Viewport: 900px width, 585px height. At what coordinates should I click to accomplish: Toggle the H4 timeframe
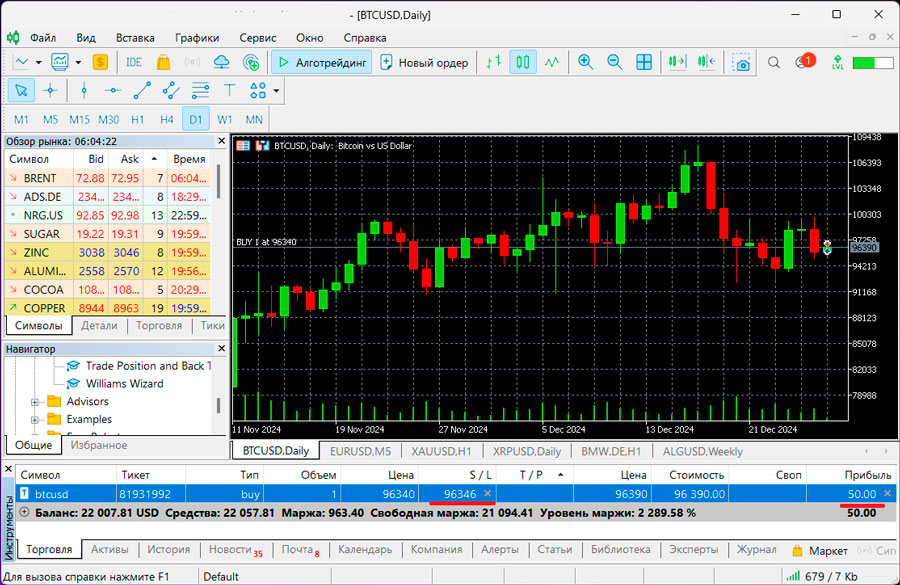[x=166, y=120]
